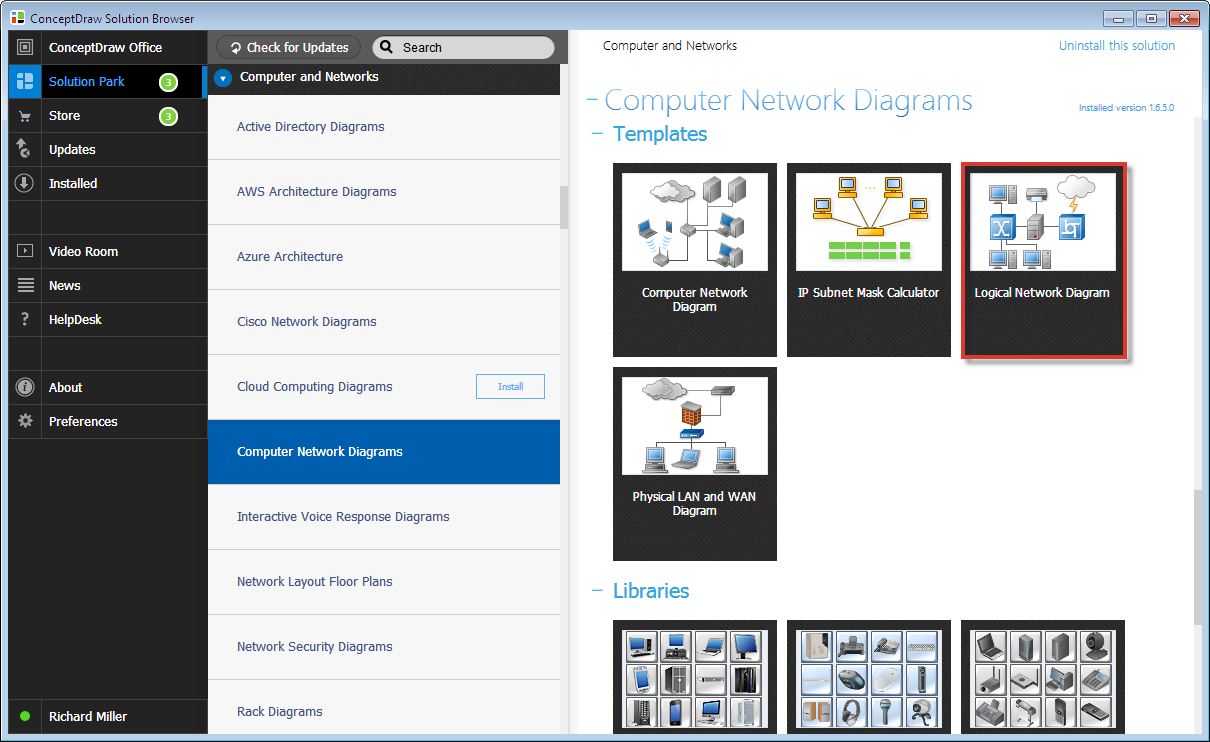The width and height of the screenshot is (1210, 742).
Task: Select Network Security Diagrams
Action: (x=384, y=647)
